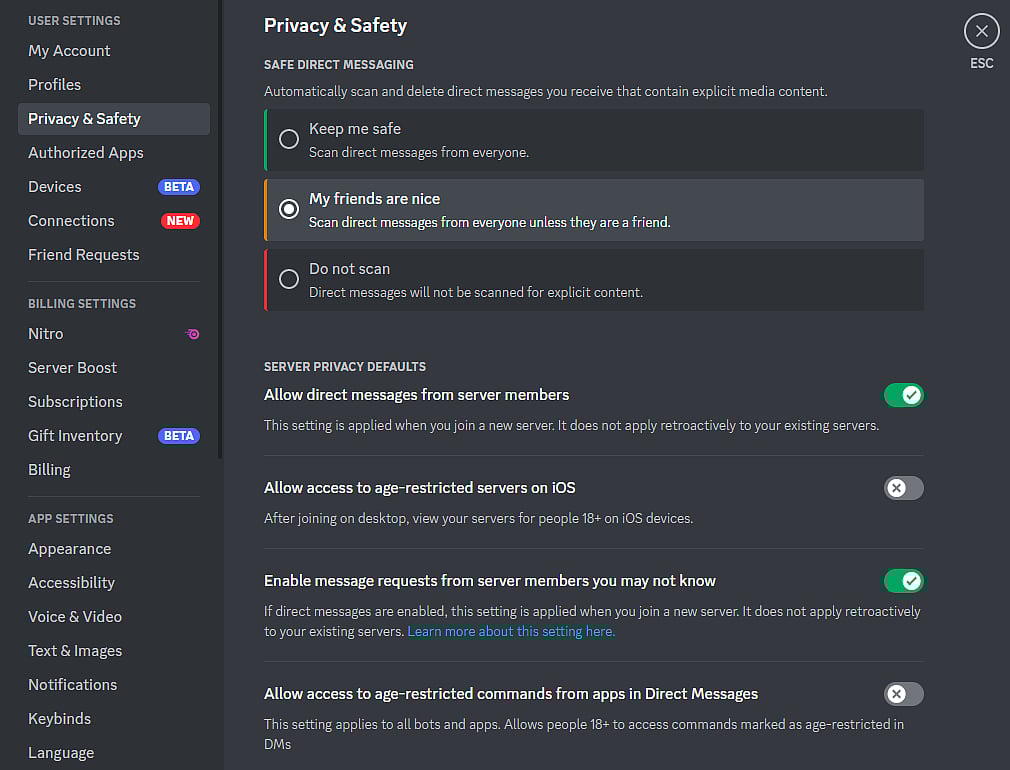Go to Authorized Apps settings

pos(86,153)
